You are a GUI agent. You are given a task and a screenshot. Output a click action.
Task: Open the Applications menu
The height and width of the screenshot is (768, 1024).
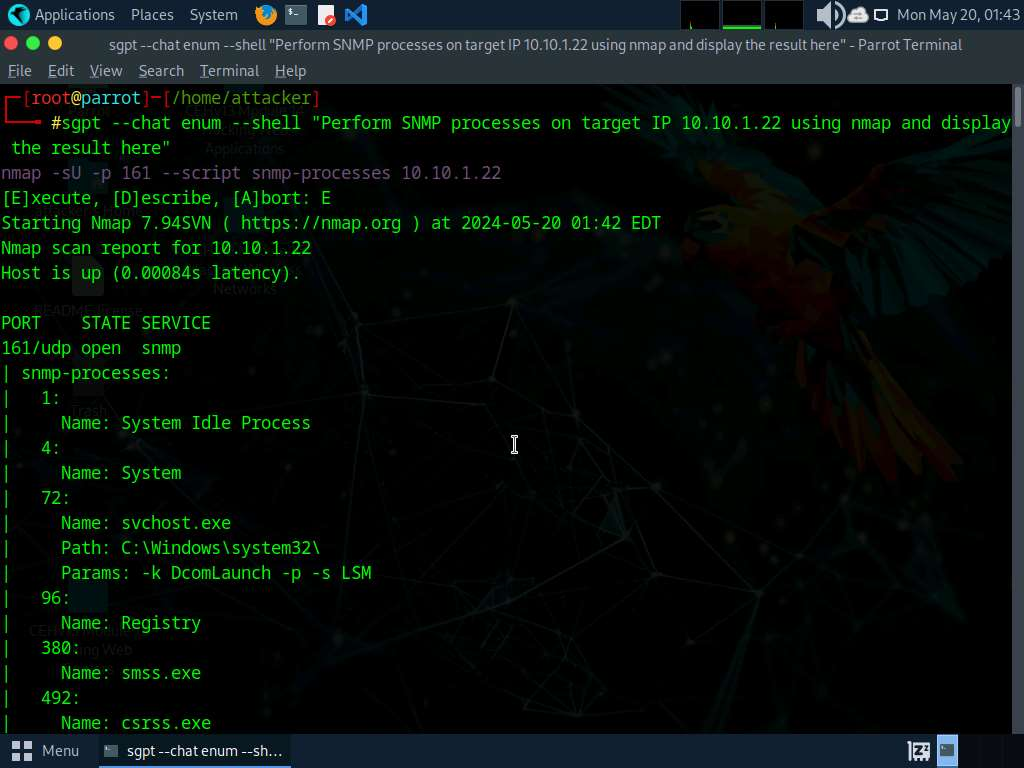pyautogui.click(x=74, y=15)
